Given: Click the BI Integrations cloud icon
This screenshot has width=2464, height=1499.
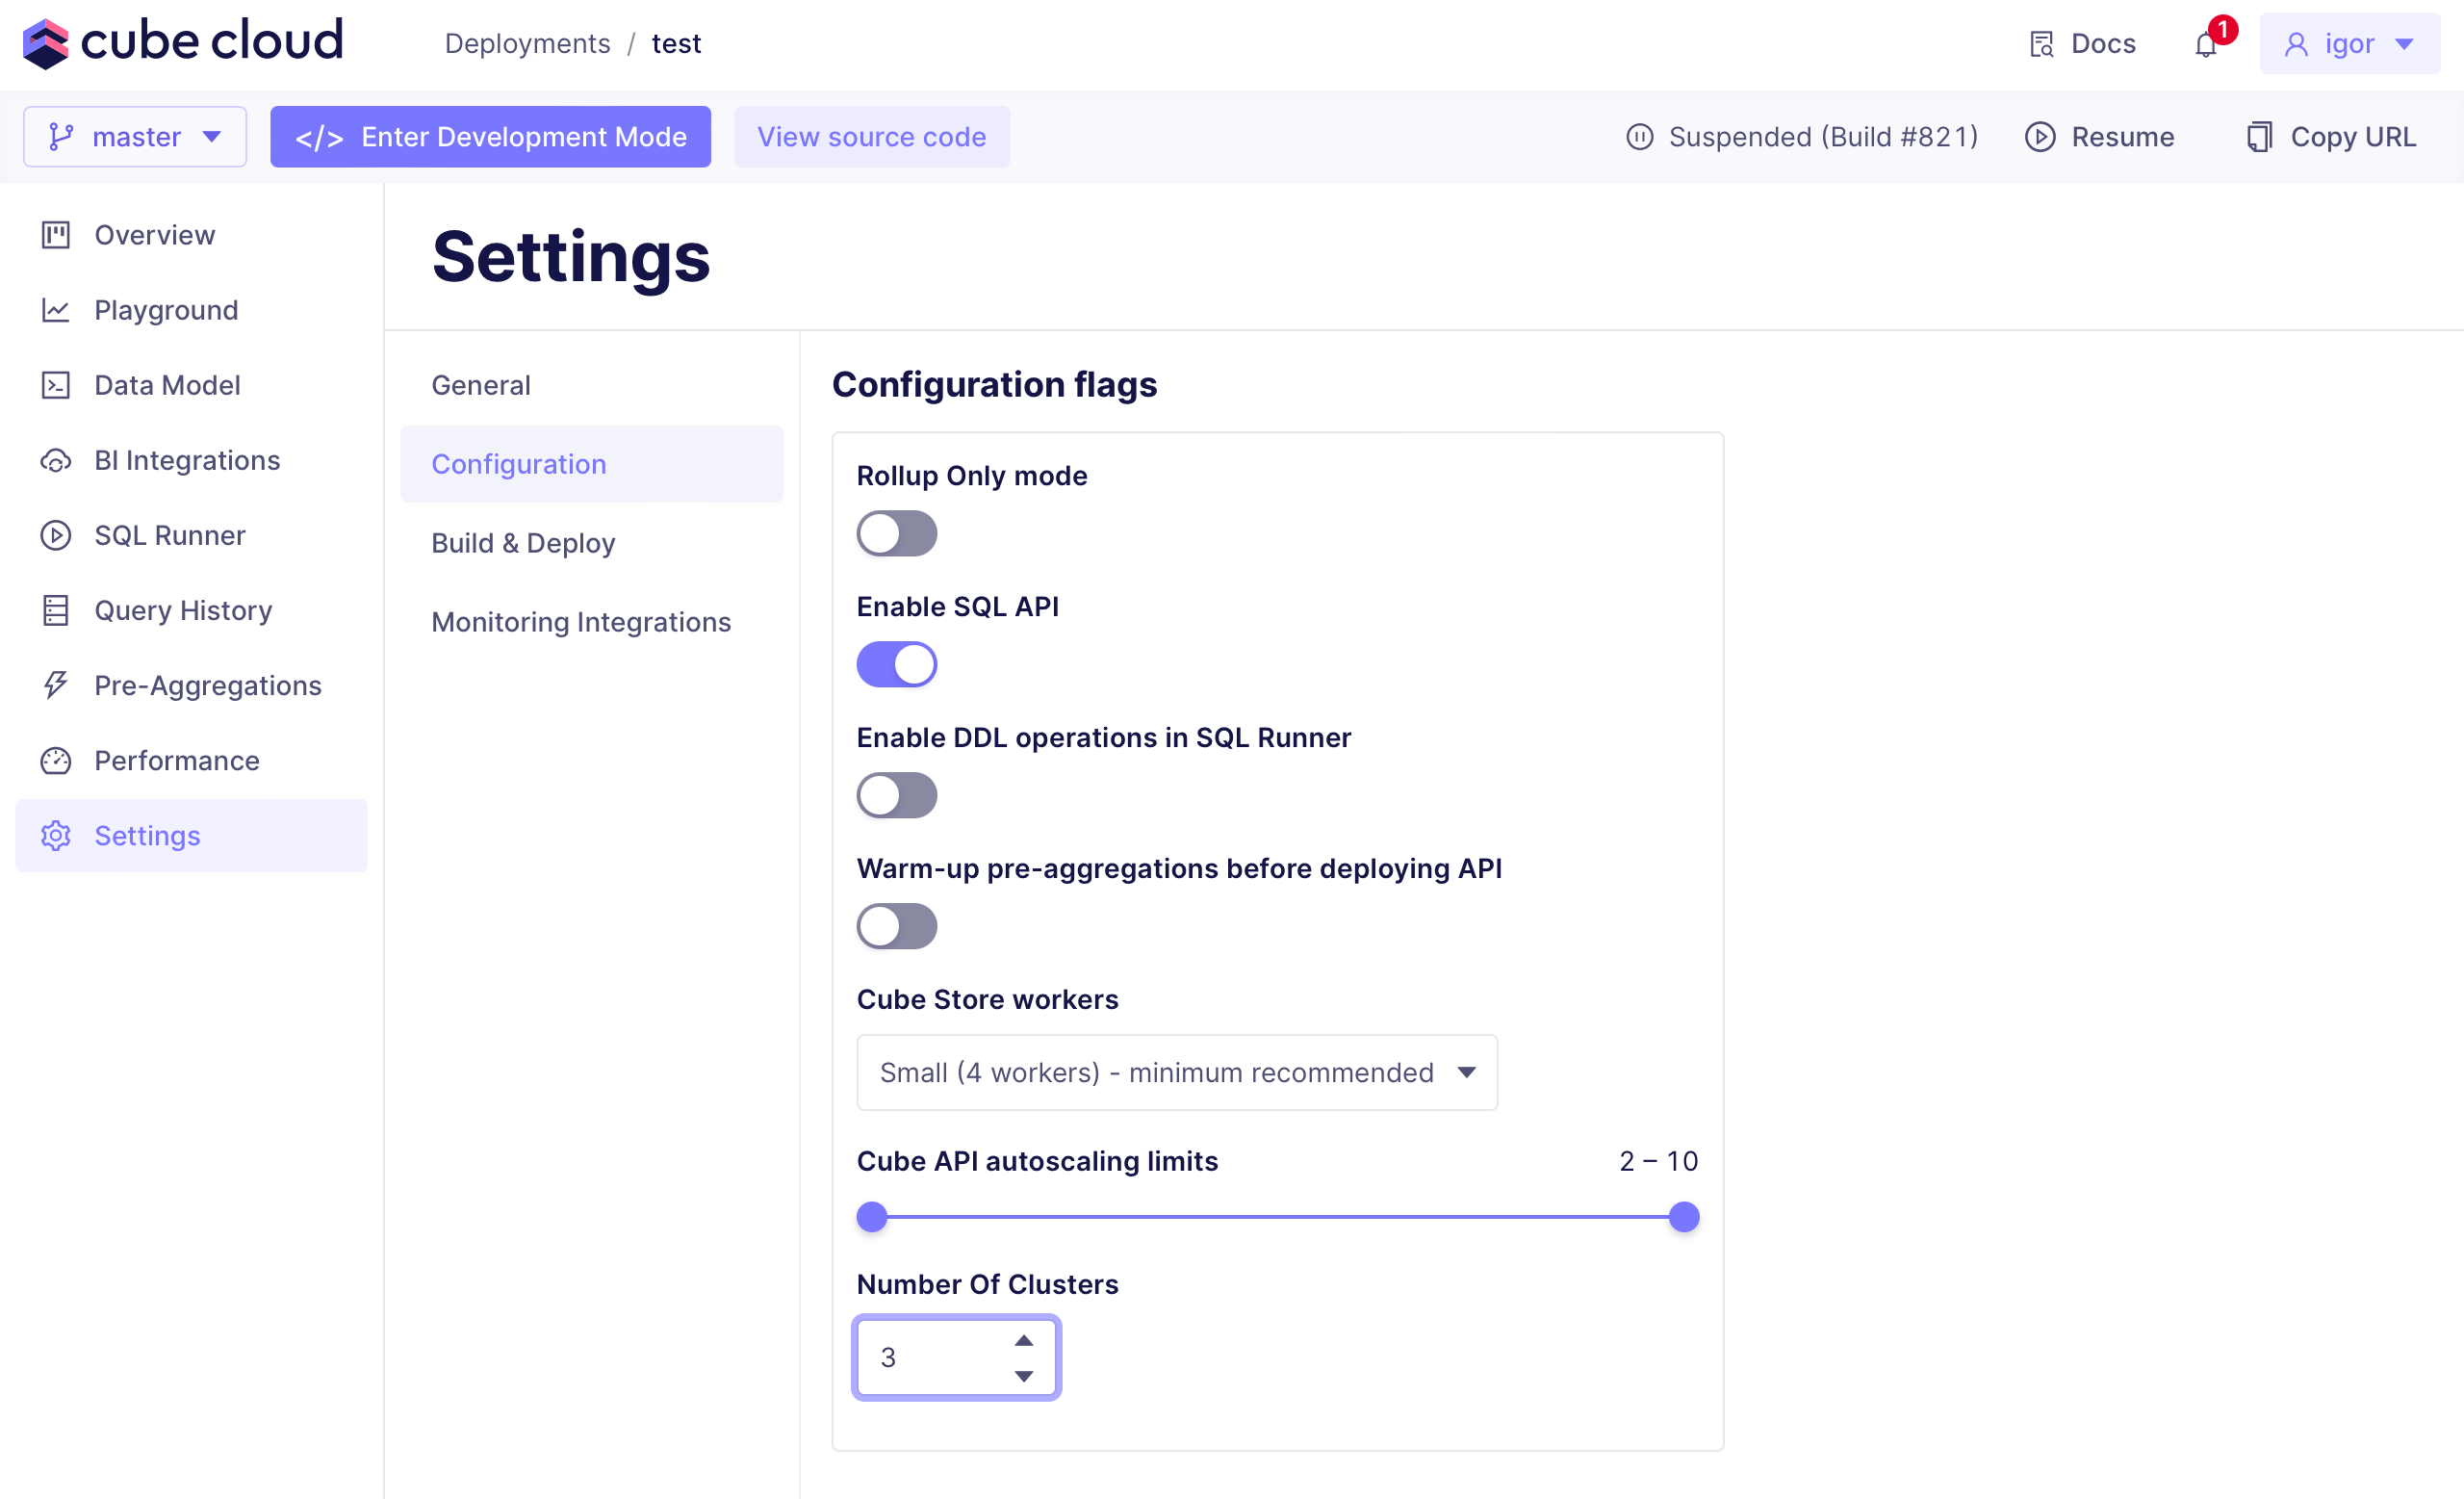Looking at the screenshot, I should pos(55,460).
